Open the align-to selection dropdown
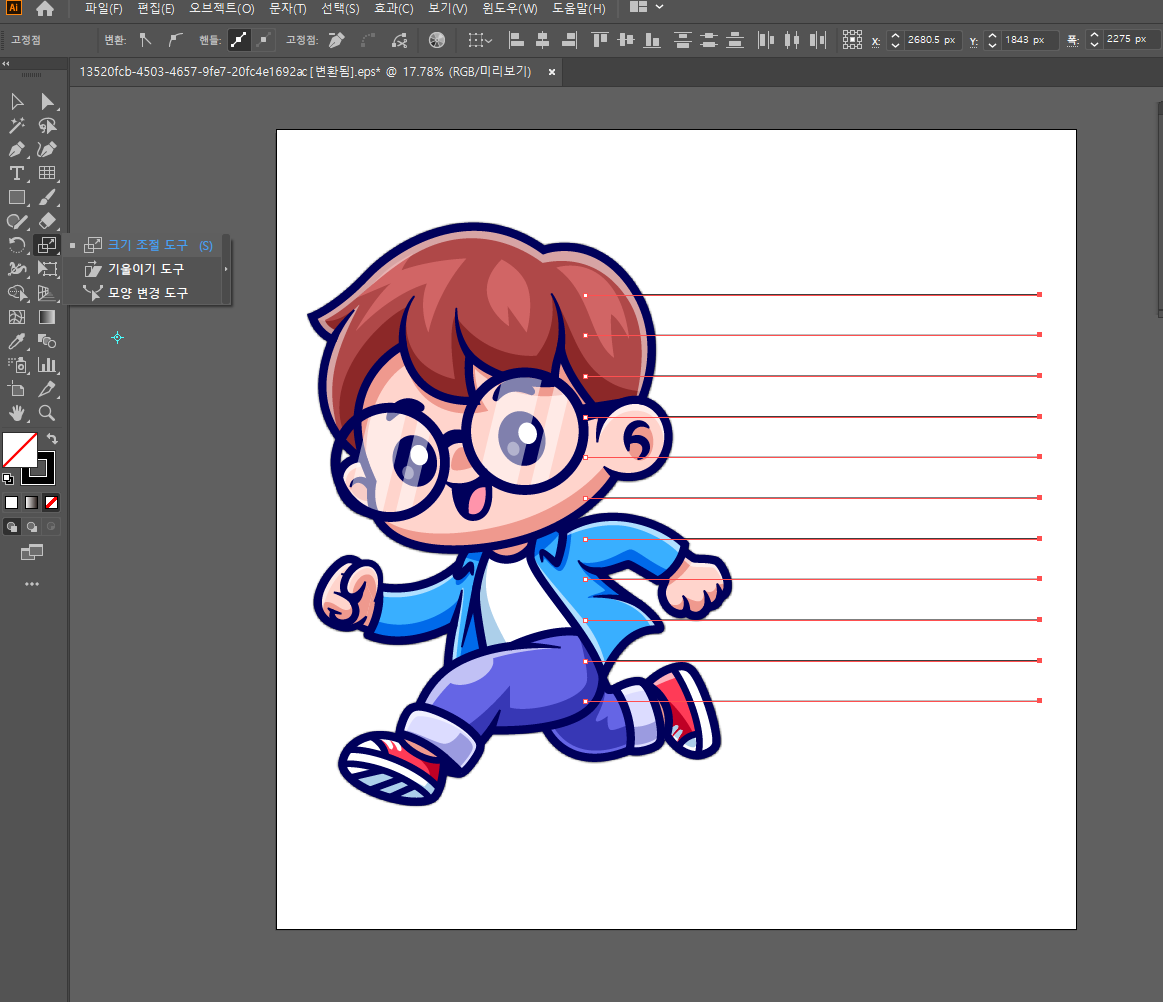 click(480, 40)
